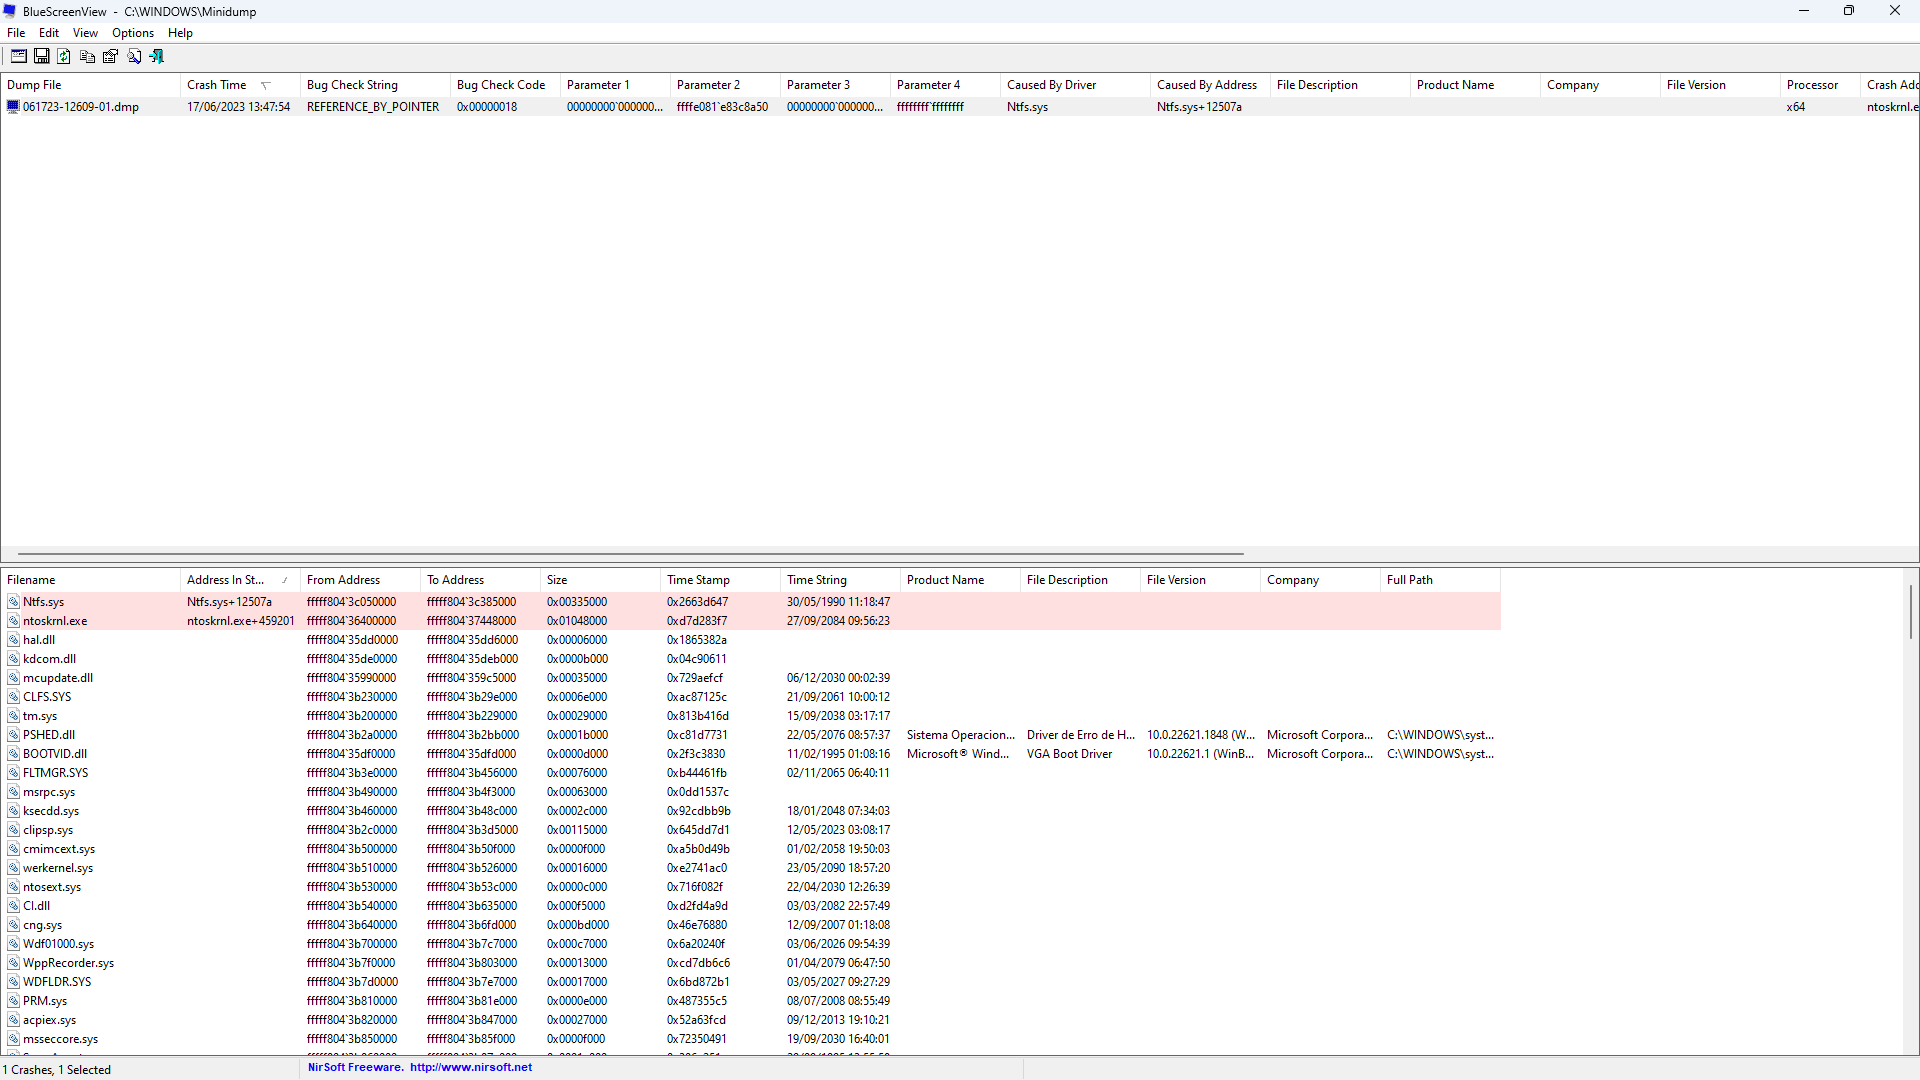Select the ntosext.sys row
The image size is (1920, 1080).
pyautogui.click(x=750, y=887)
